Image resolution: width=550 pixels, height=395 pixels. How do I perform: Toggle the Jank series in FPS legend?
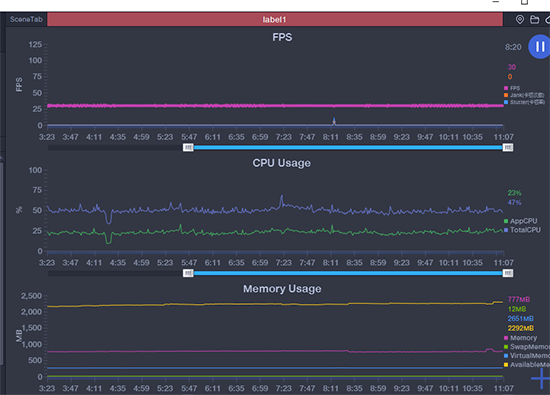tap(524, 95)
